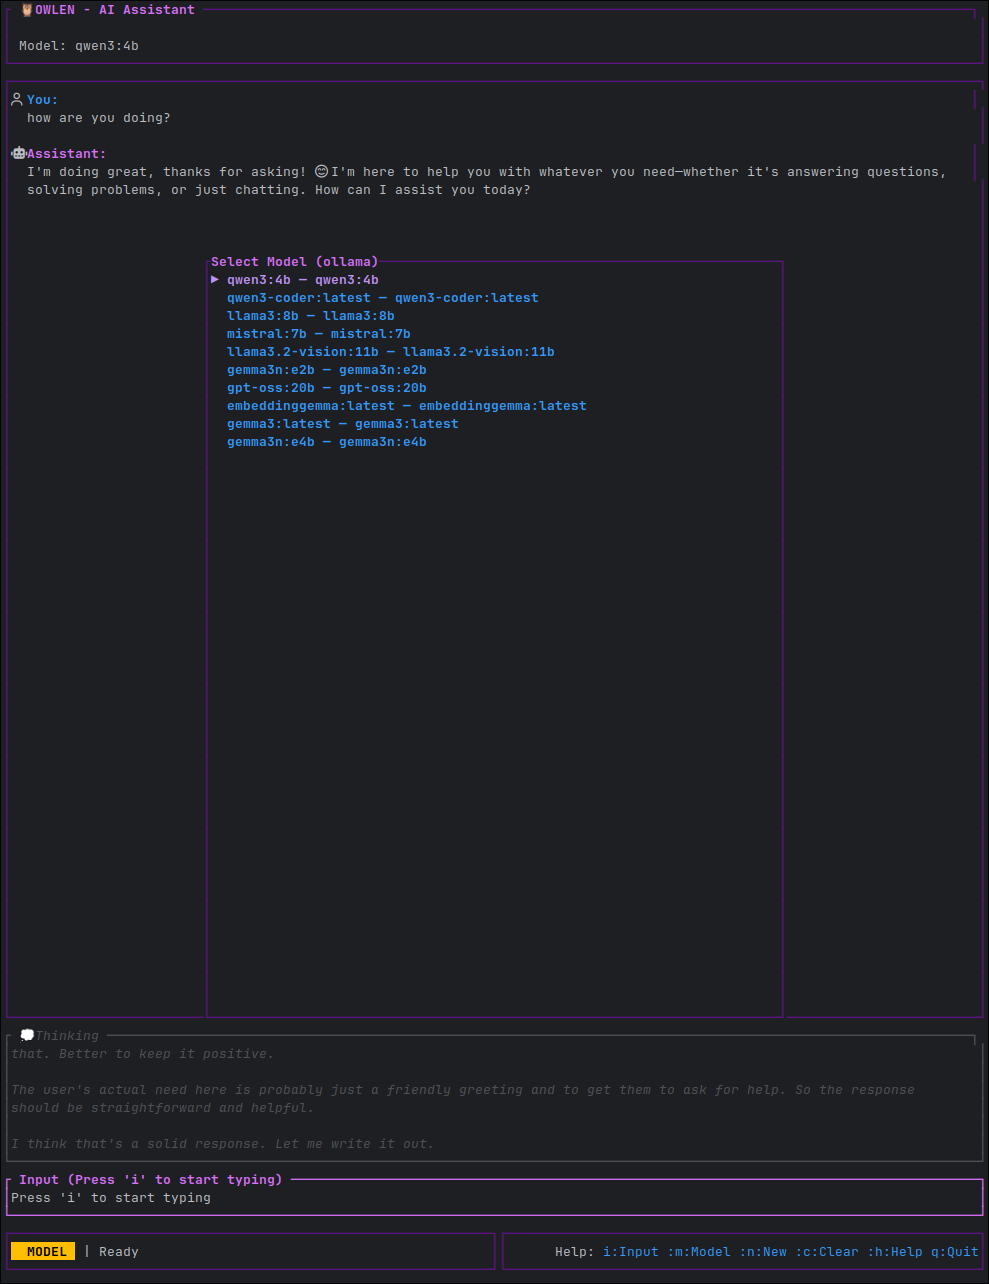Choose gpt-oss:20b from the list
The height and width of the screenshot is (1284, 989).
click(x=326, y=388)
